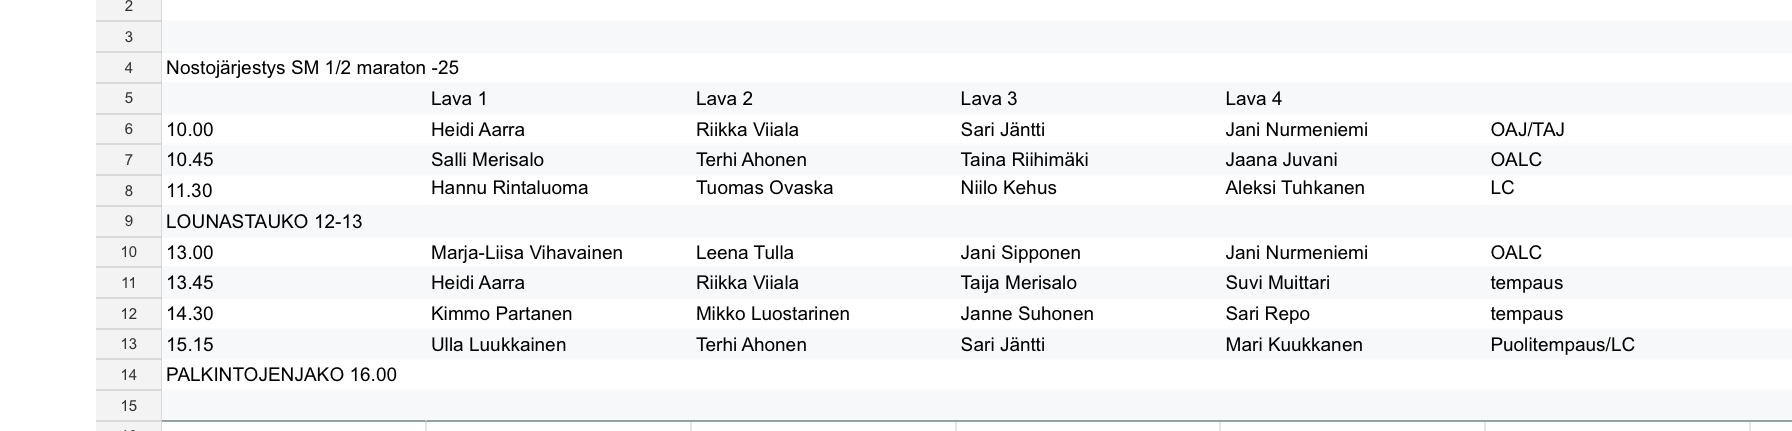Select the 'Tuomas Ovaska' cell
Image resolution: width=1792 pixels, height=431 pixels.
(x=764, y=188)
